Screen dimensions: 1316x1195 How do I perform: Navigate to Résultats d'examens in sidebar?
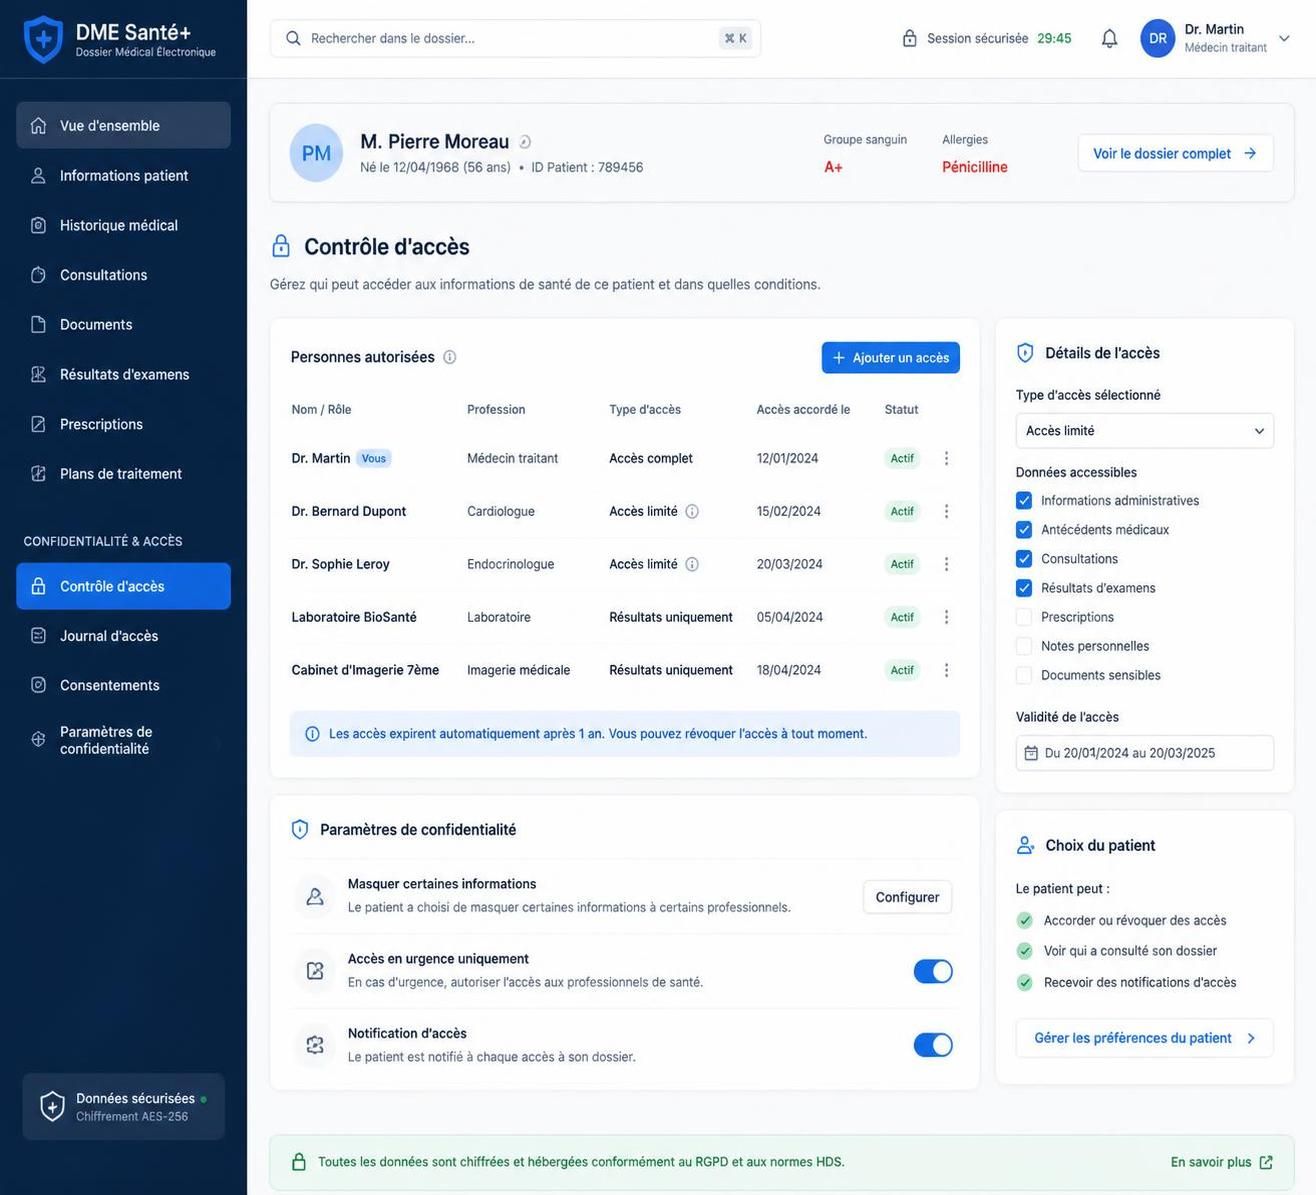point(123,374)
